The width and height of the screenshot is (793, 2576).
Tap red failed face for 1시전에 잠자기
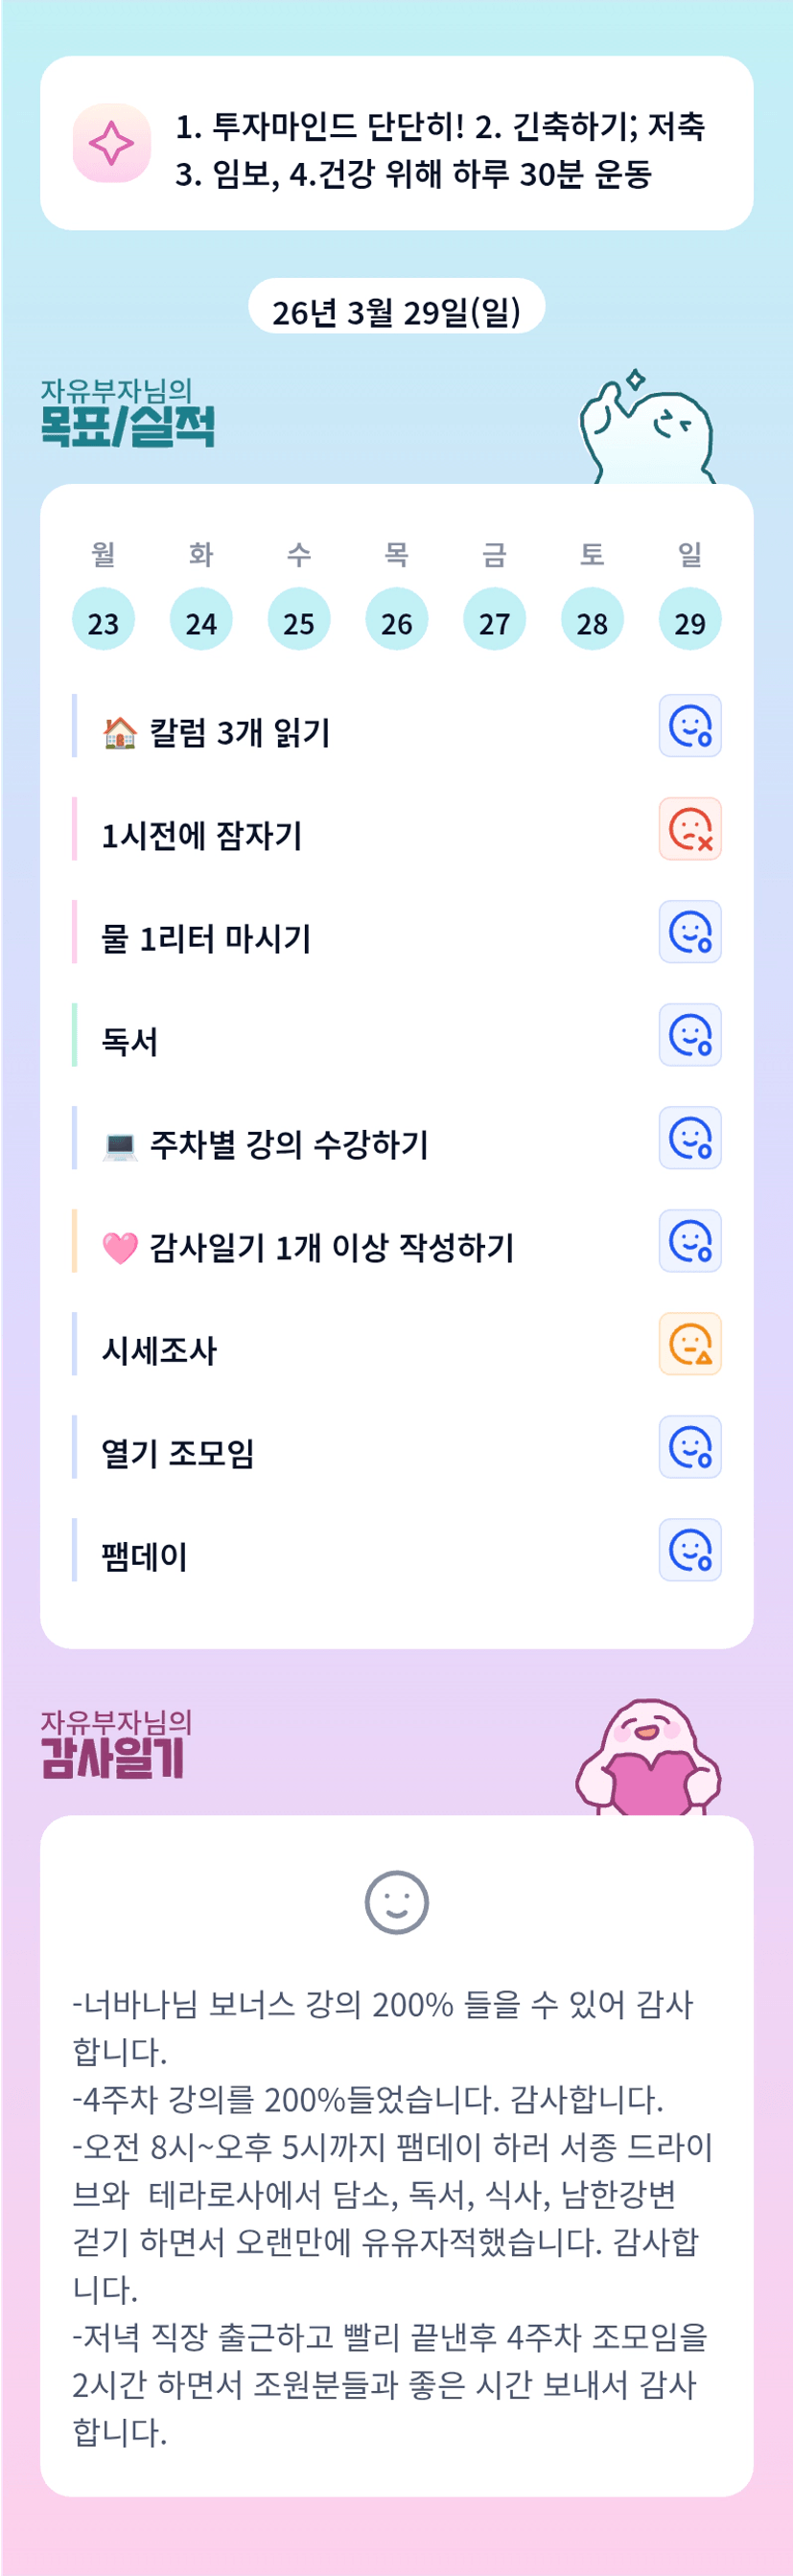pyautogui.click(x=689, y=829)
